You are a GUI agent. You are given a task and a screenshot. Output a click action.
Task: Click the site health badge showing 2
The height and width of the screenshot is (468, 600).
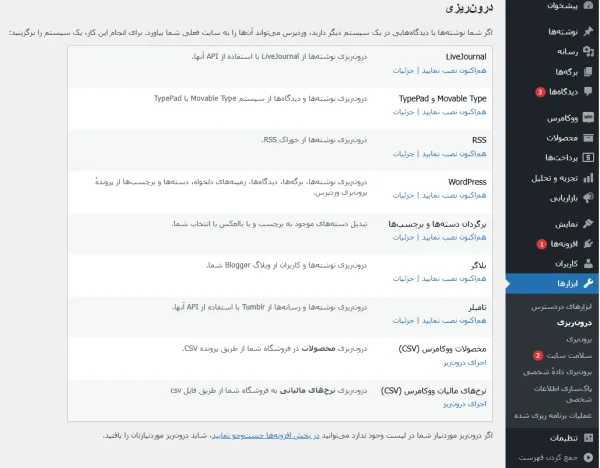coord(538,355)
